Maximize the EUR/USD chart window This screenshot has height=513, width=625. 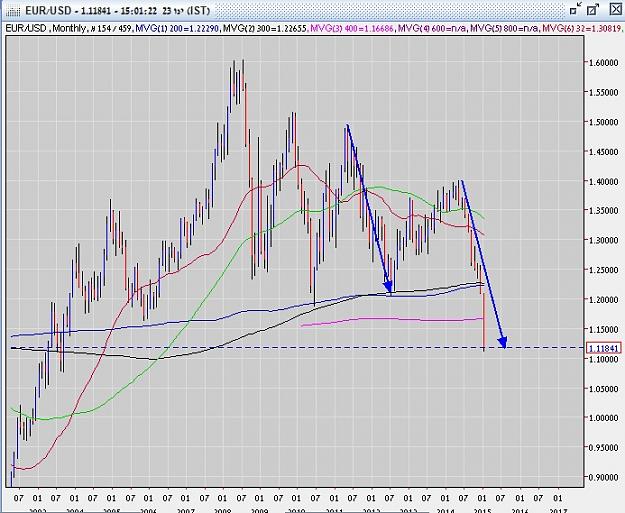click(x=593, y=10)
